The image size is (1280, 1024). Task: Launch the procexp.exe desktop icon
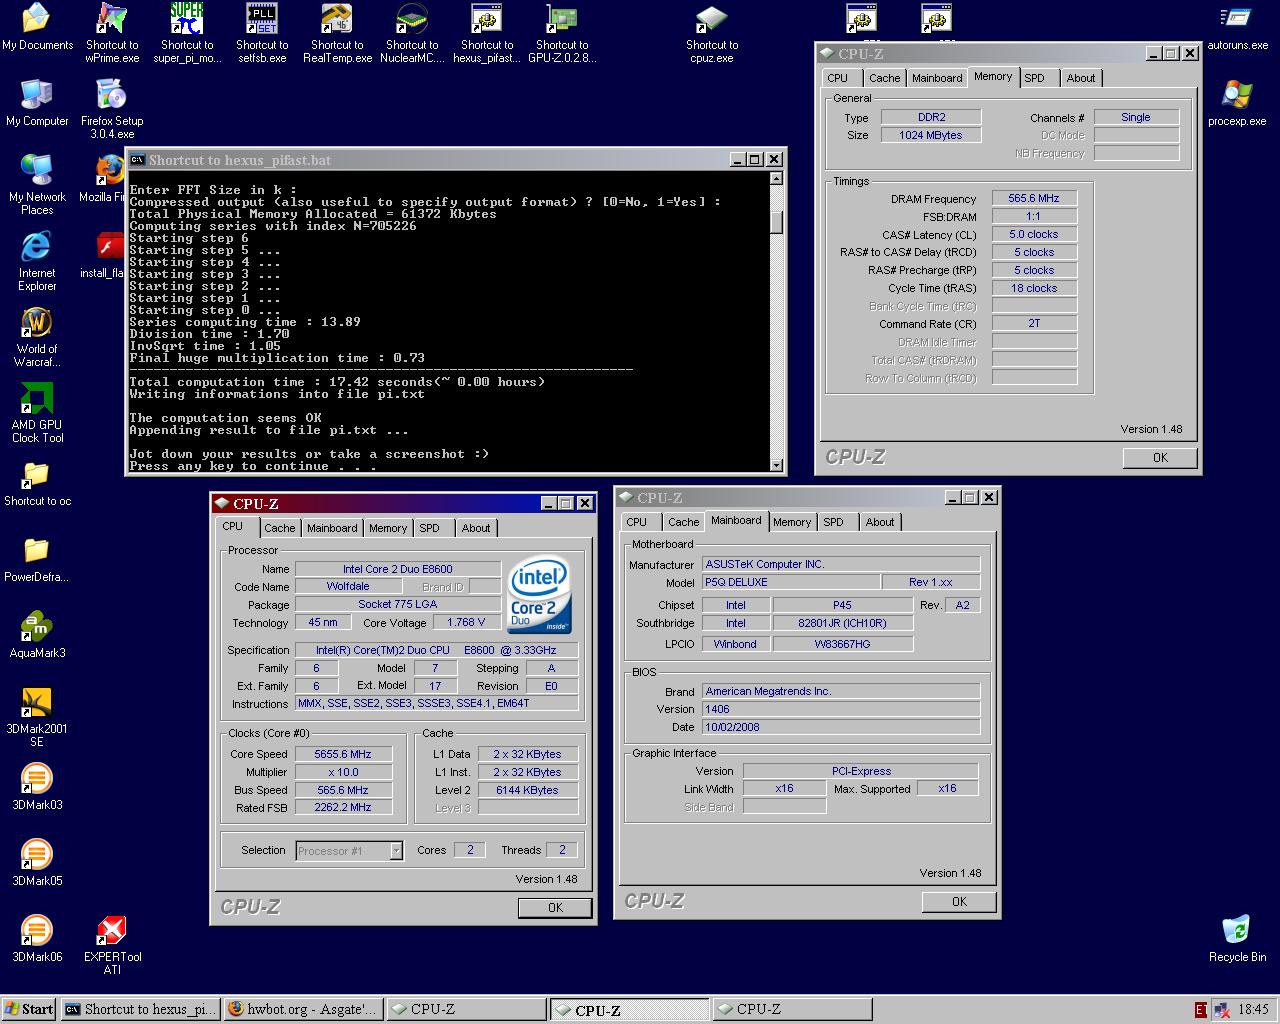click(x=1237, y=103)
